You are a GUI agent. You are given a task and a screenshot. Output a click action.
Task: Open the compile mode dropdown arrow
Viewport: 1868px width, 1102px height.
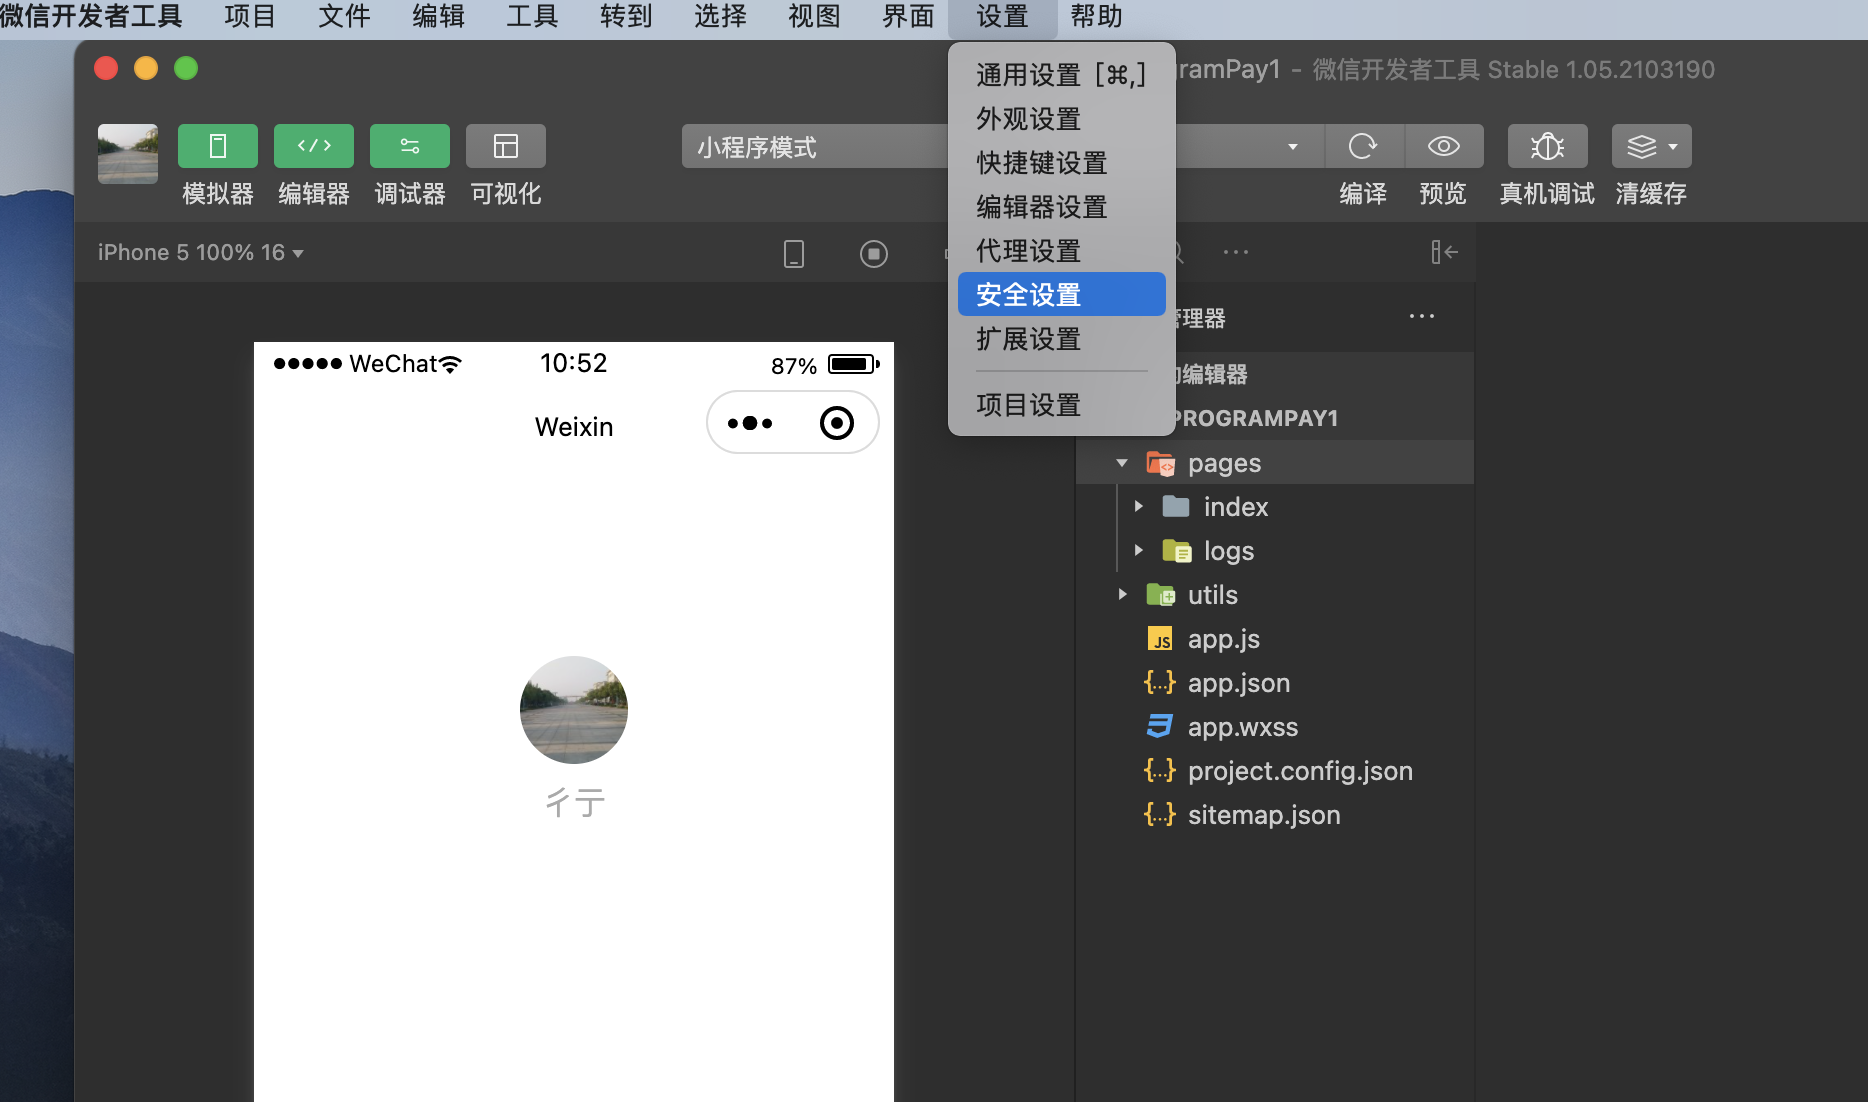(1293, 147)
